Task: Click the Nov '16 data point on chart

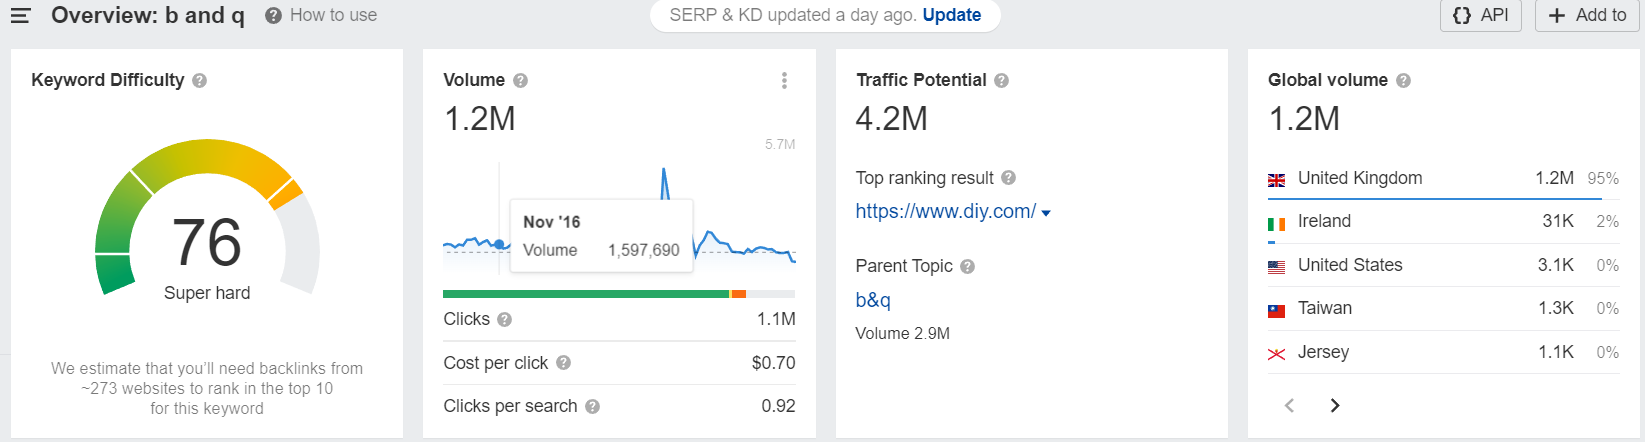Action: pos(499,243)
